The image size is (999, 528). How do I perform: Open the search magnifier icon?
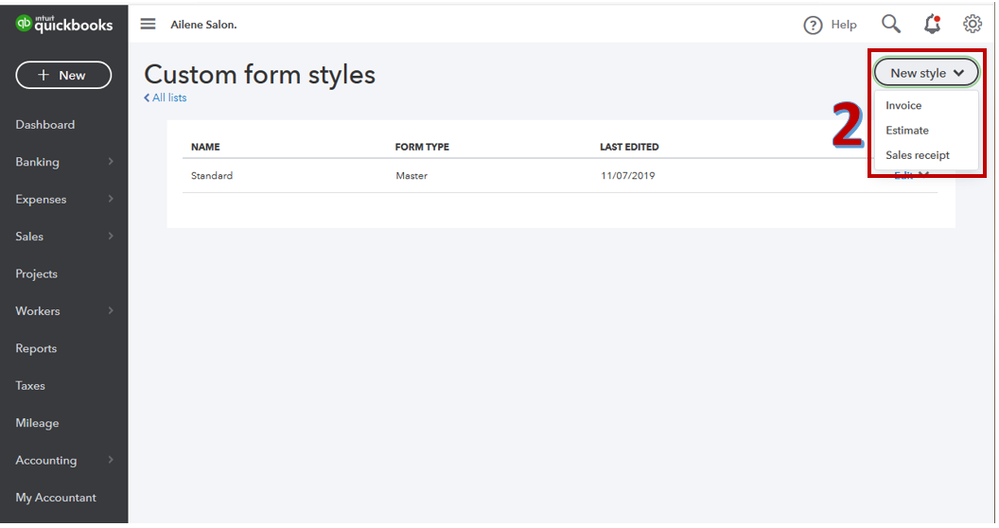891,24
